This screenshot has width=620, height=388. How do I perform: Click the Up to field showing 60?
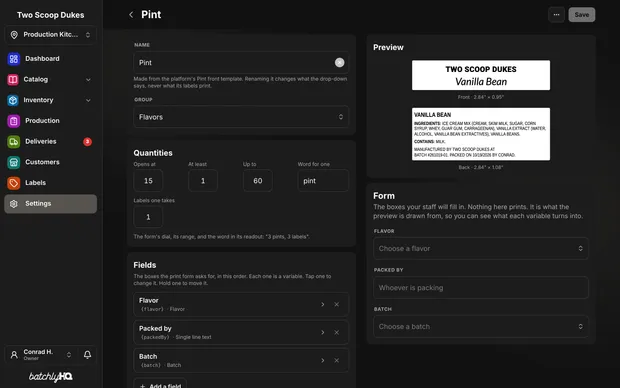(x=257, y=181)
